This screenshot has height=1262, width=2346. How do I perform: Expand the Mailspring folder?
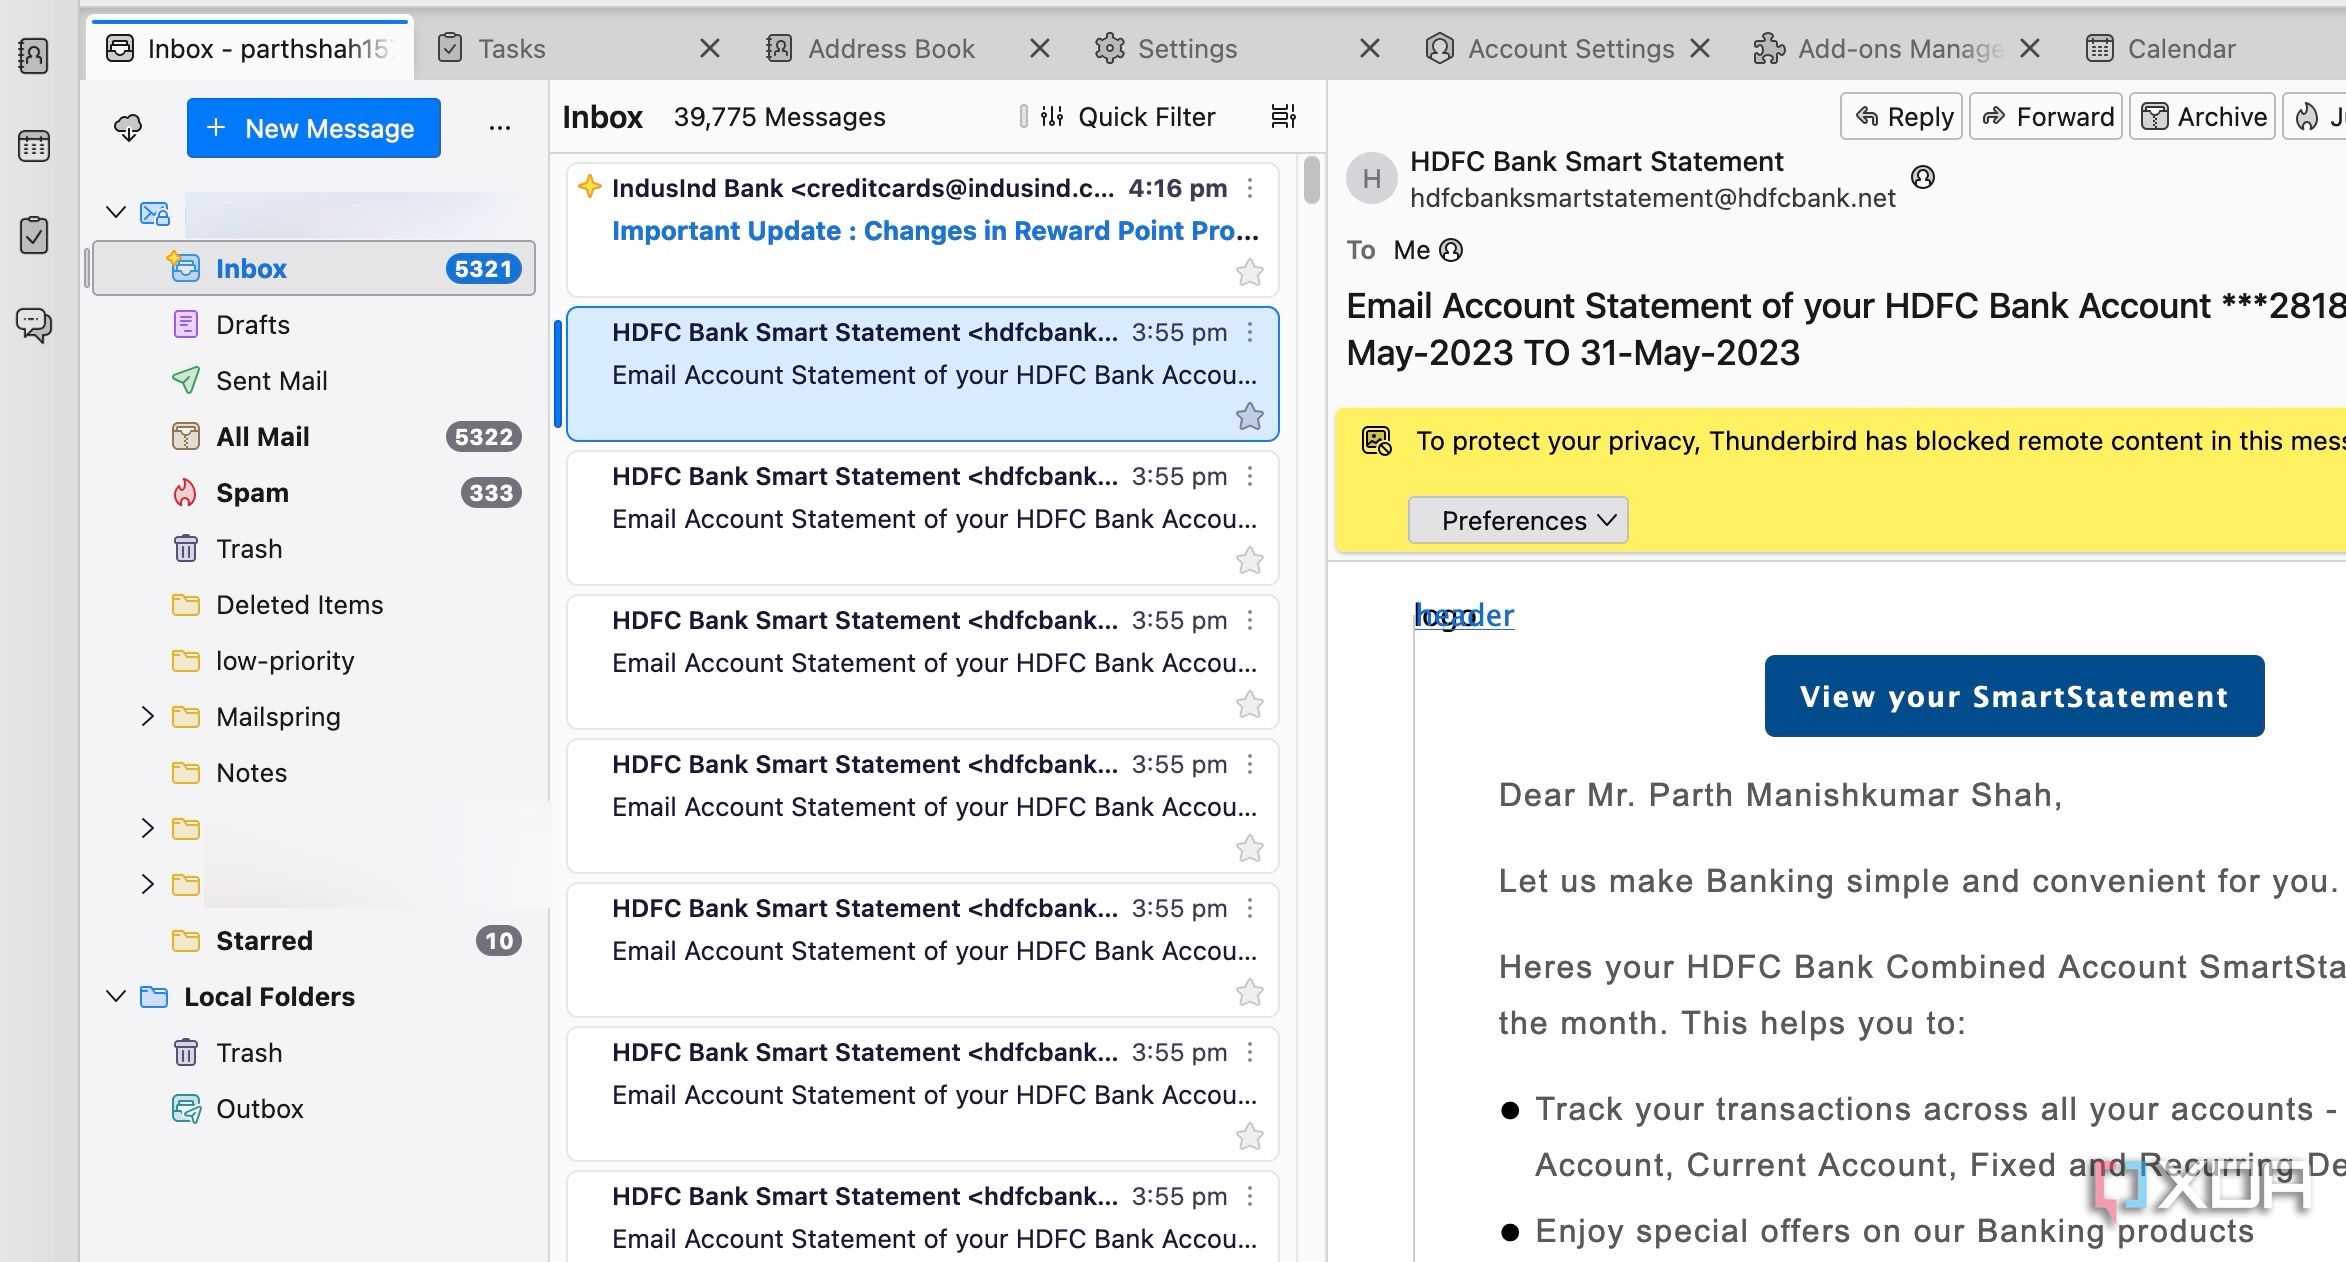point(147,716)
